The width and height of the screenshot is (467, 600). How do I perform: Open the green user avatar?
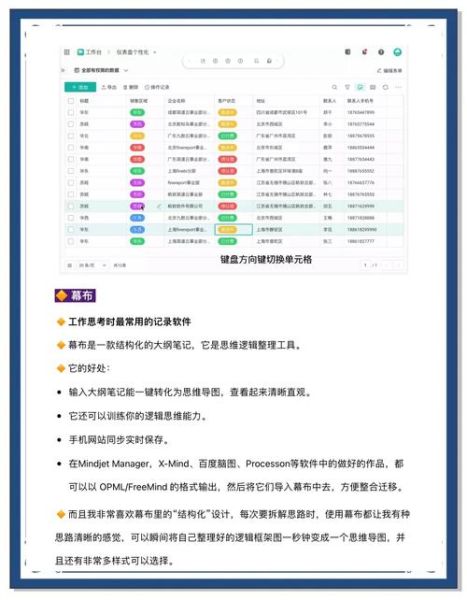pos(397,52)
